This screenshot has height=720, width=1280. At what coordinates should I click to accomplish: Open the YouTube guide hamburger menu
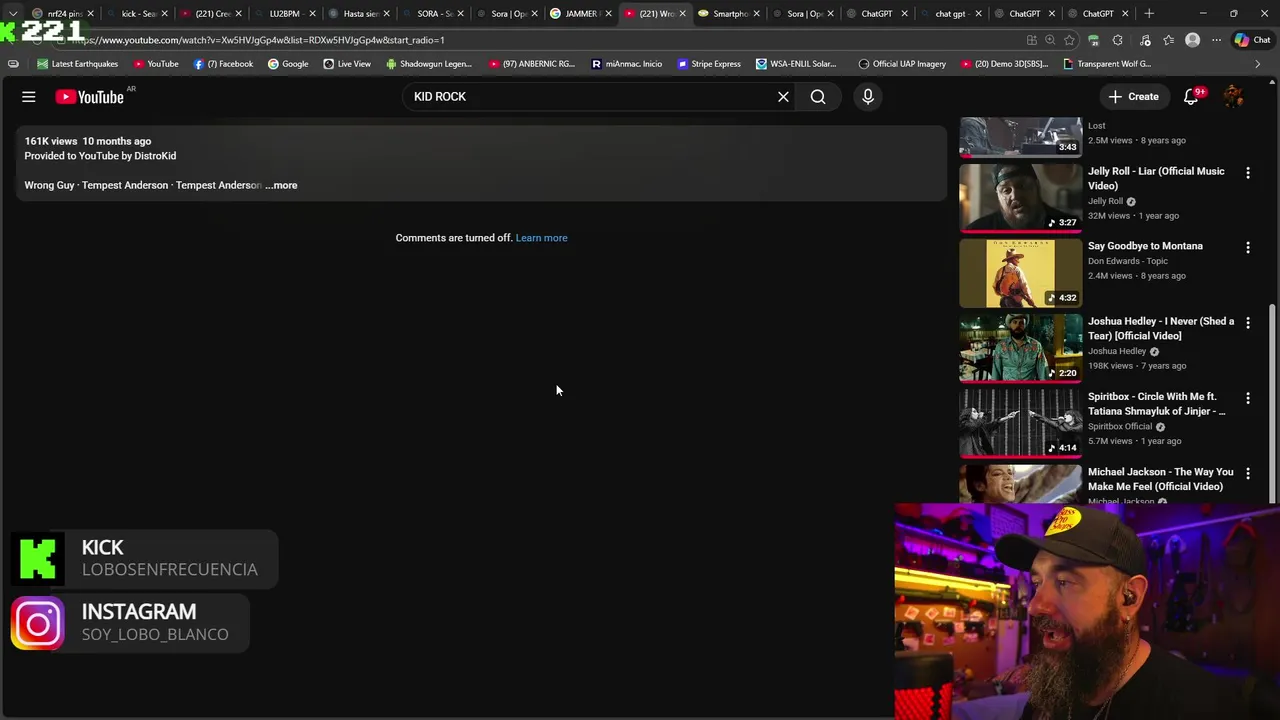point(29,97)
